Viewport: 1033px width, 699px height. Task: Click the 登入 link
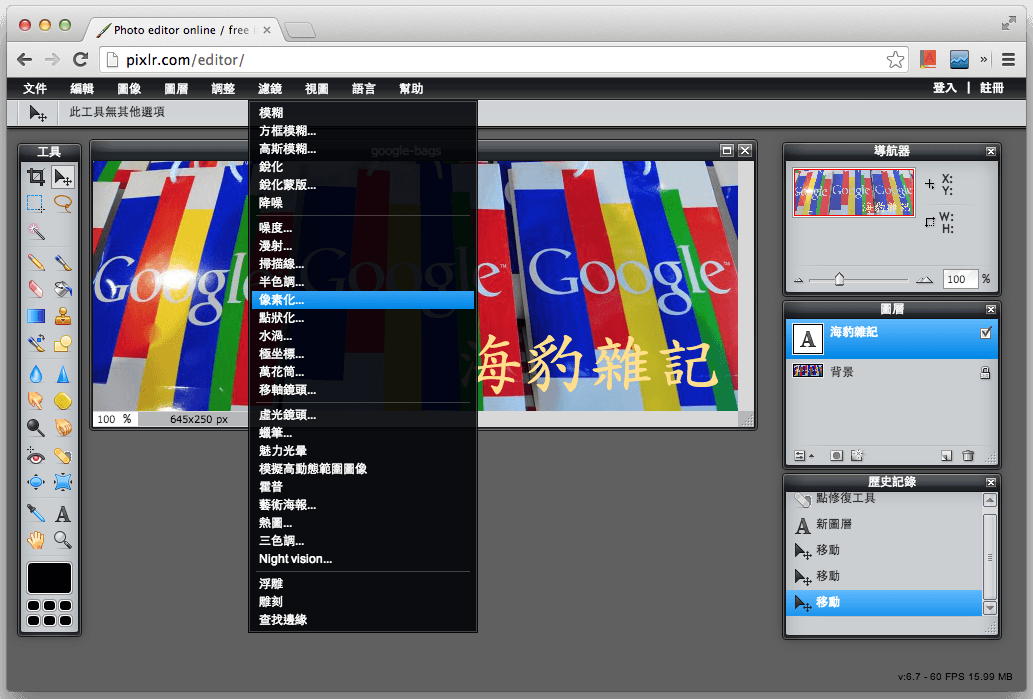(944, 89)
